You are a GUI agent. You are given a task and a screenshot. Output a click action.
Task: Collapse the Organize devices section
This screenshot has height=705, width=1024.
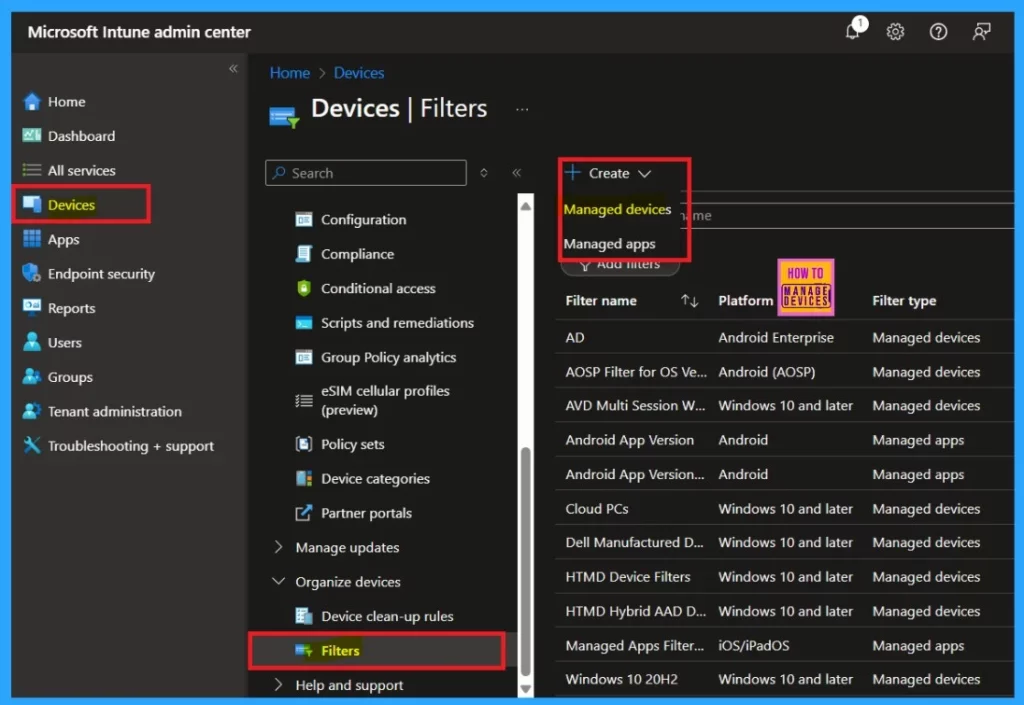[279, 581]
